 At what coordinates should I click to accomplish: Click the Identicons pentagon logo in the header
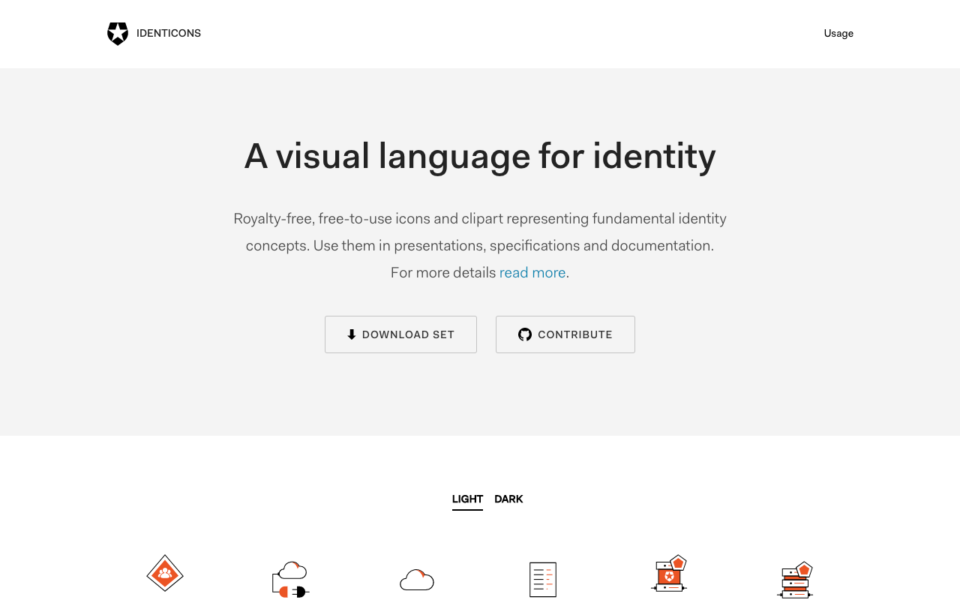pos(117,33)
